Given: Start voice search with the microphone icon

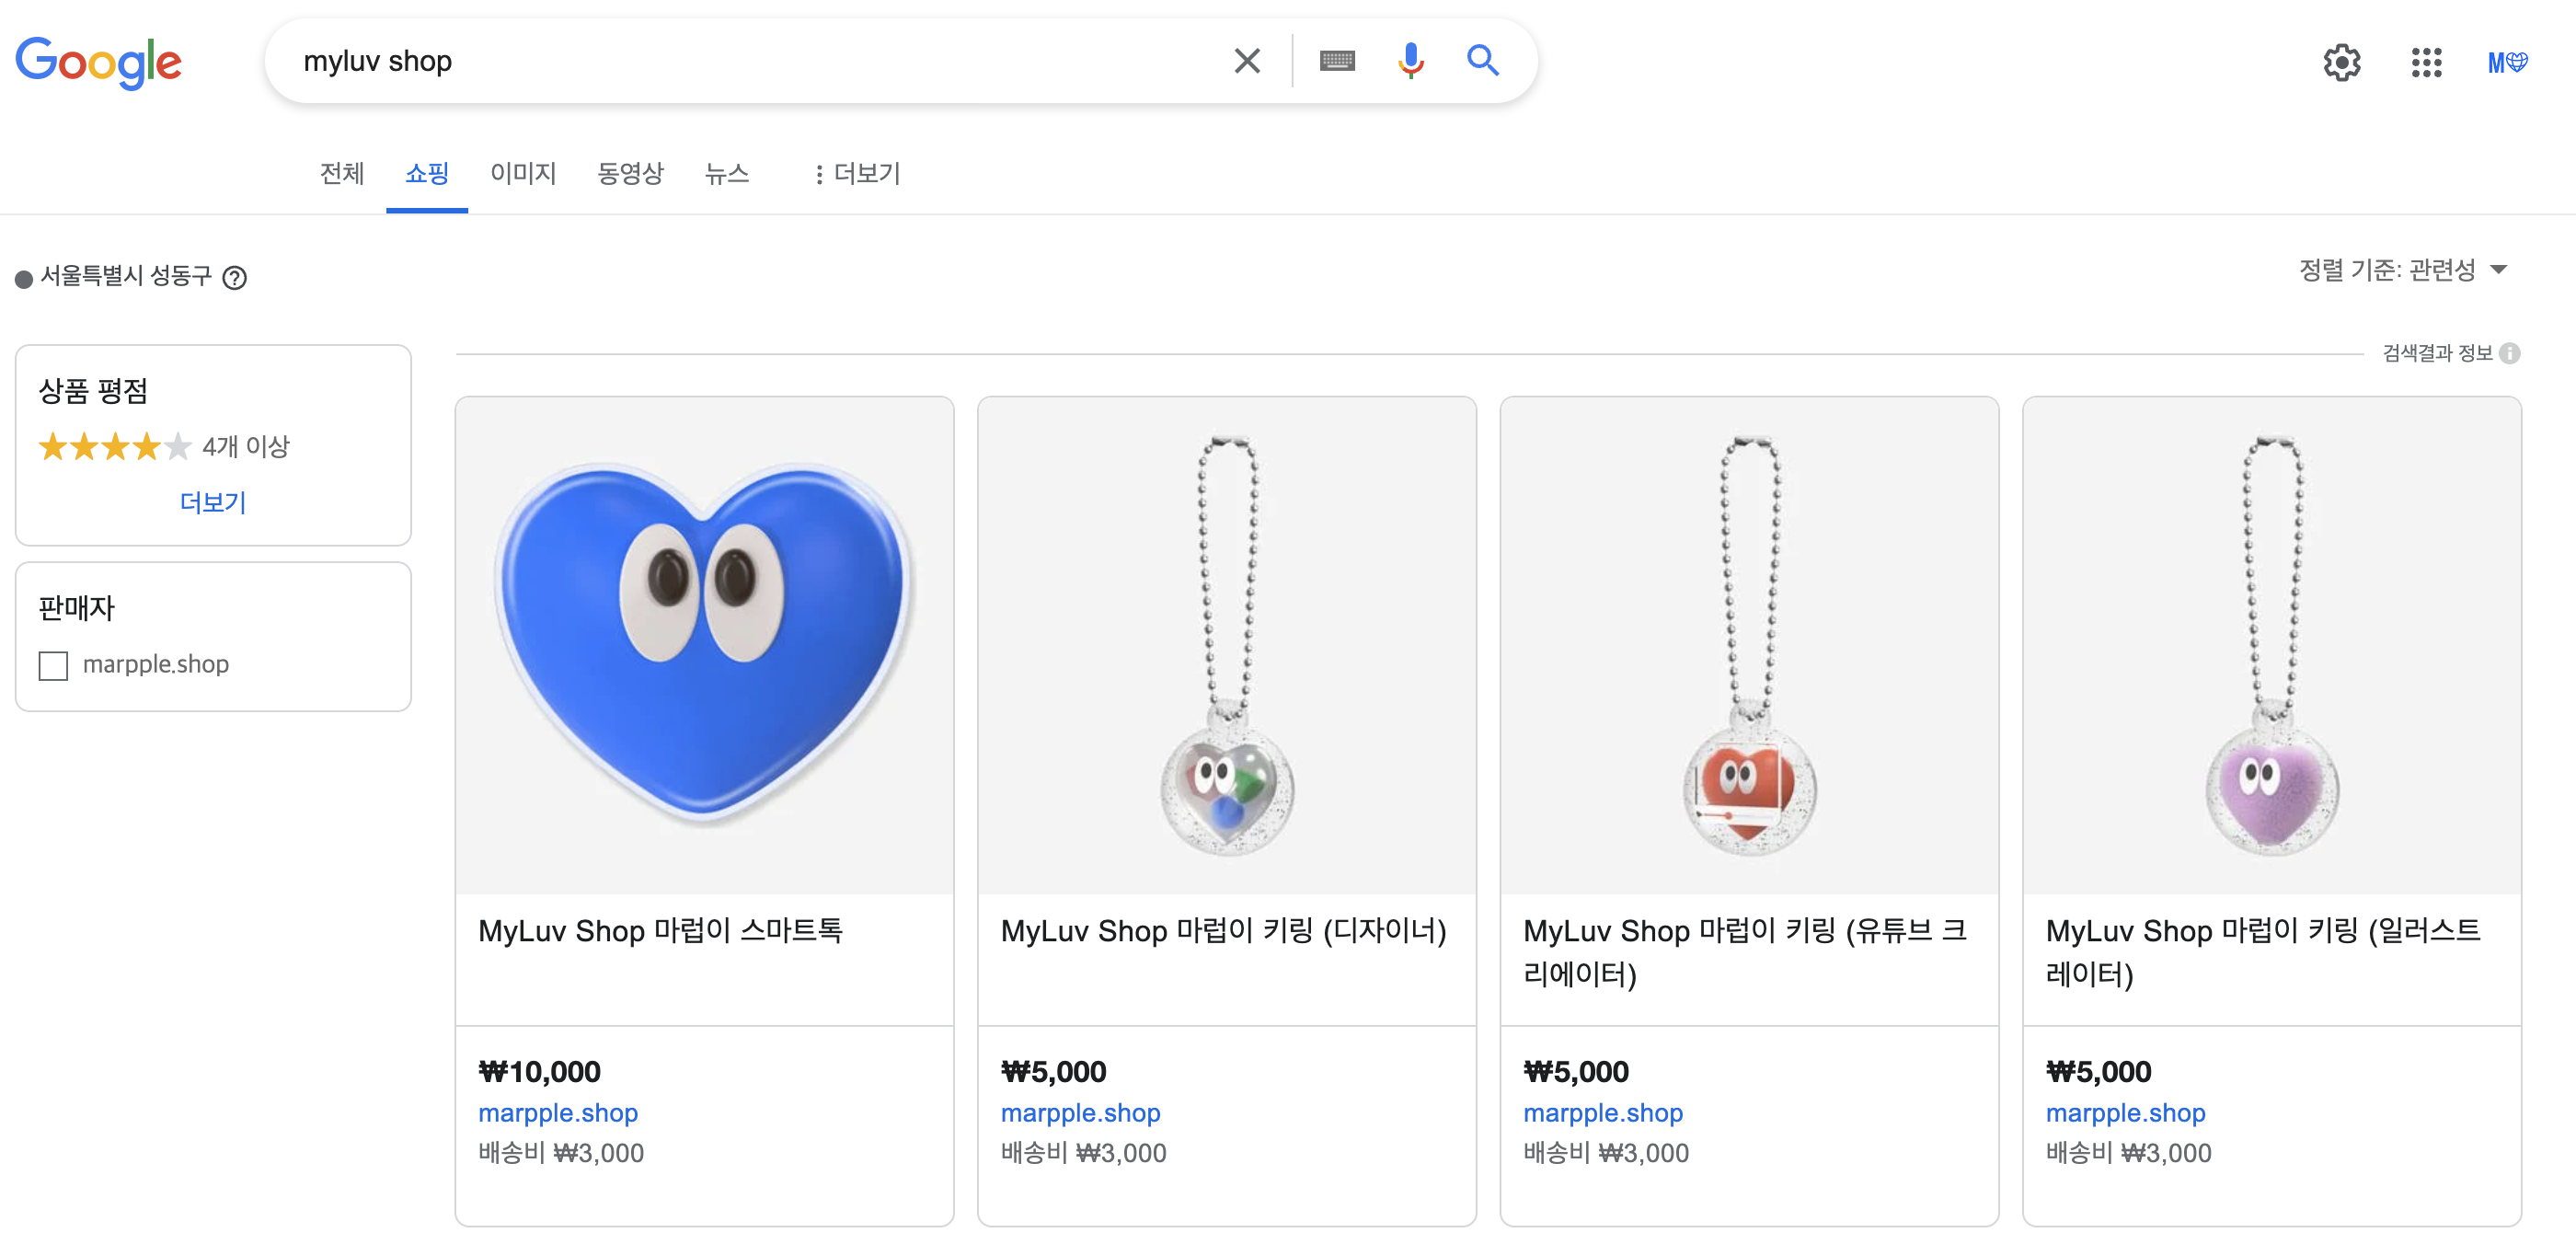Looking at the screenshot, I should click(1410, 61).
